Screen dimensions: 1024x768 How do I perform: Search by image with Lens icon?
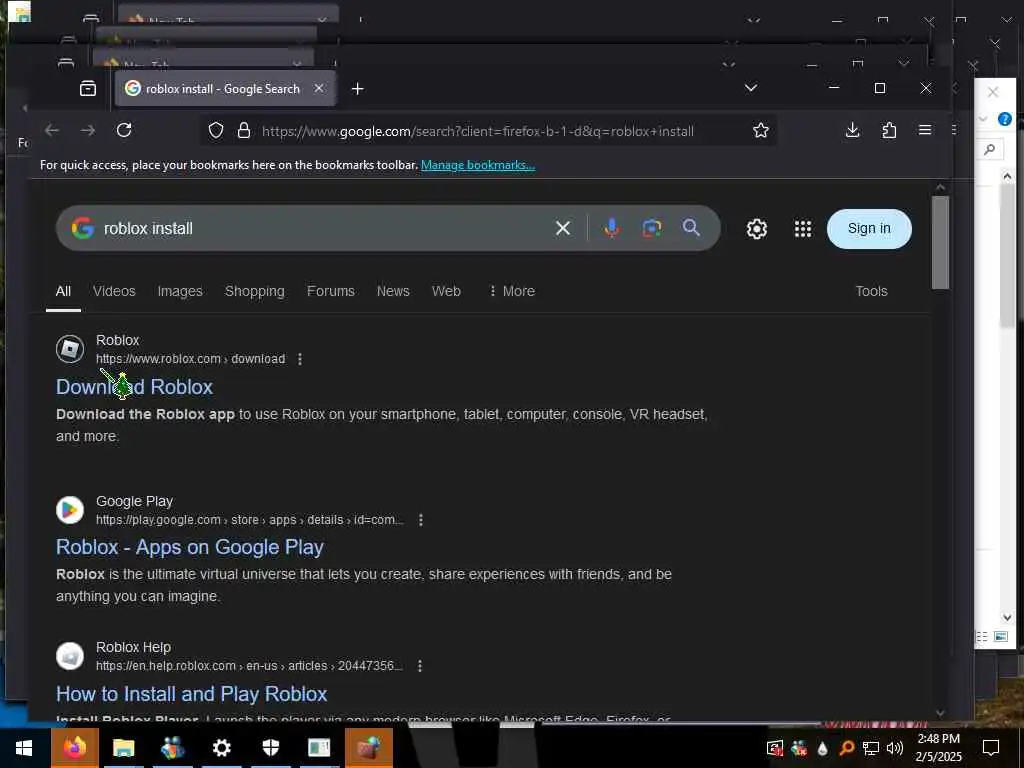point(651,228)
